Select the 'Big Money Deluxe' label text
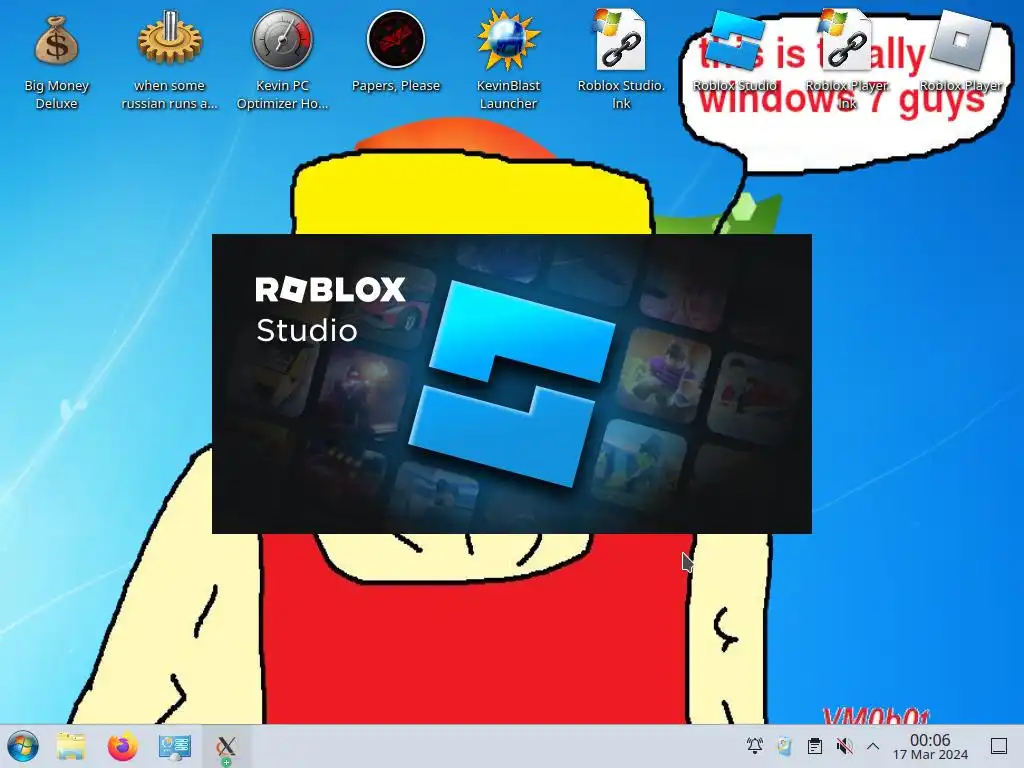 pos(56,94)
